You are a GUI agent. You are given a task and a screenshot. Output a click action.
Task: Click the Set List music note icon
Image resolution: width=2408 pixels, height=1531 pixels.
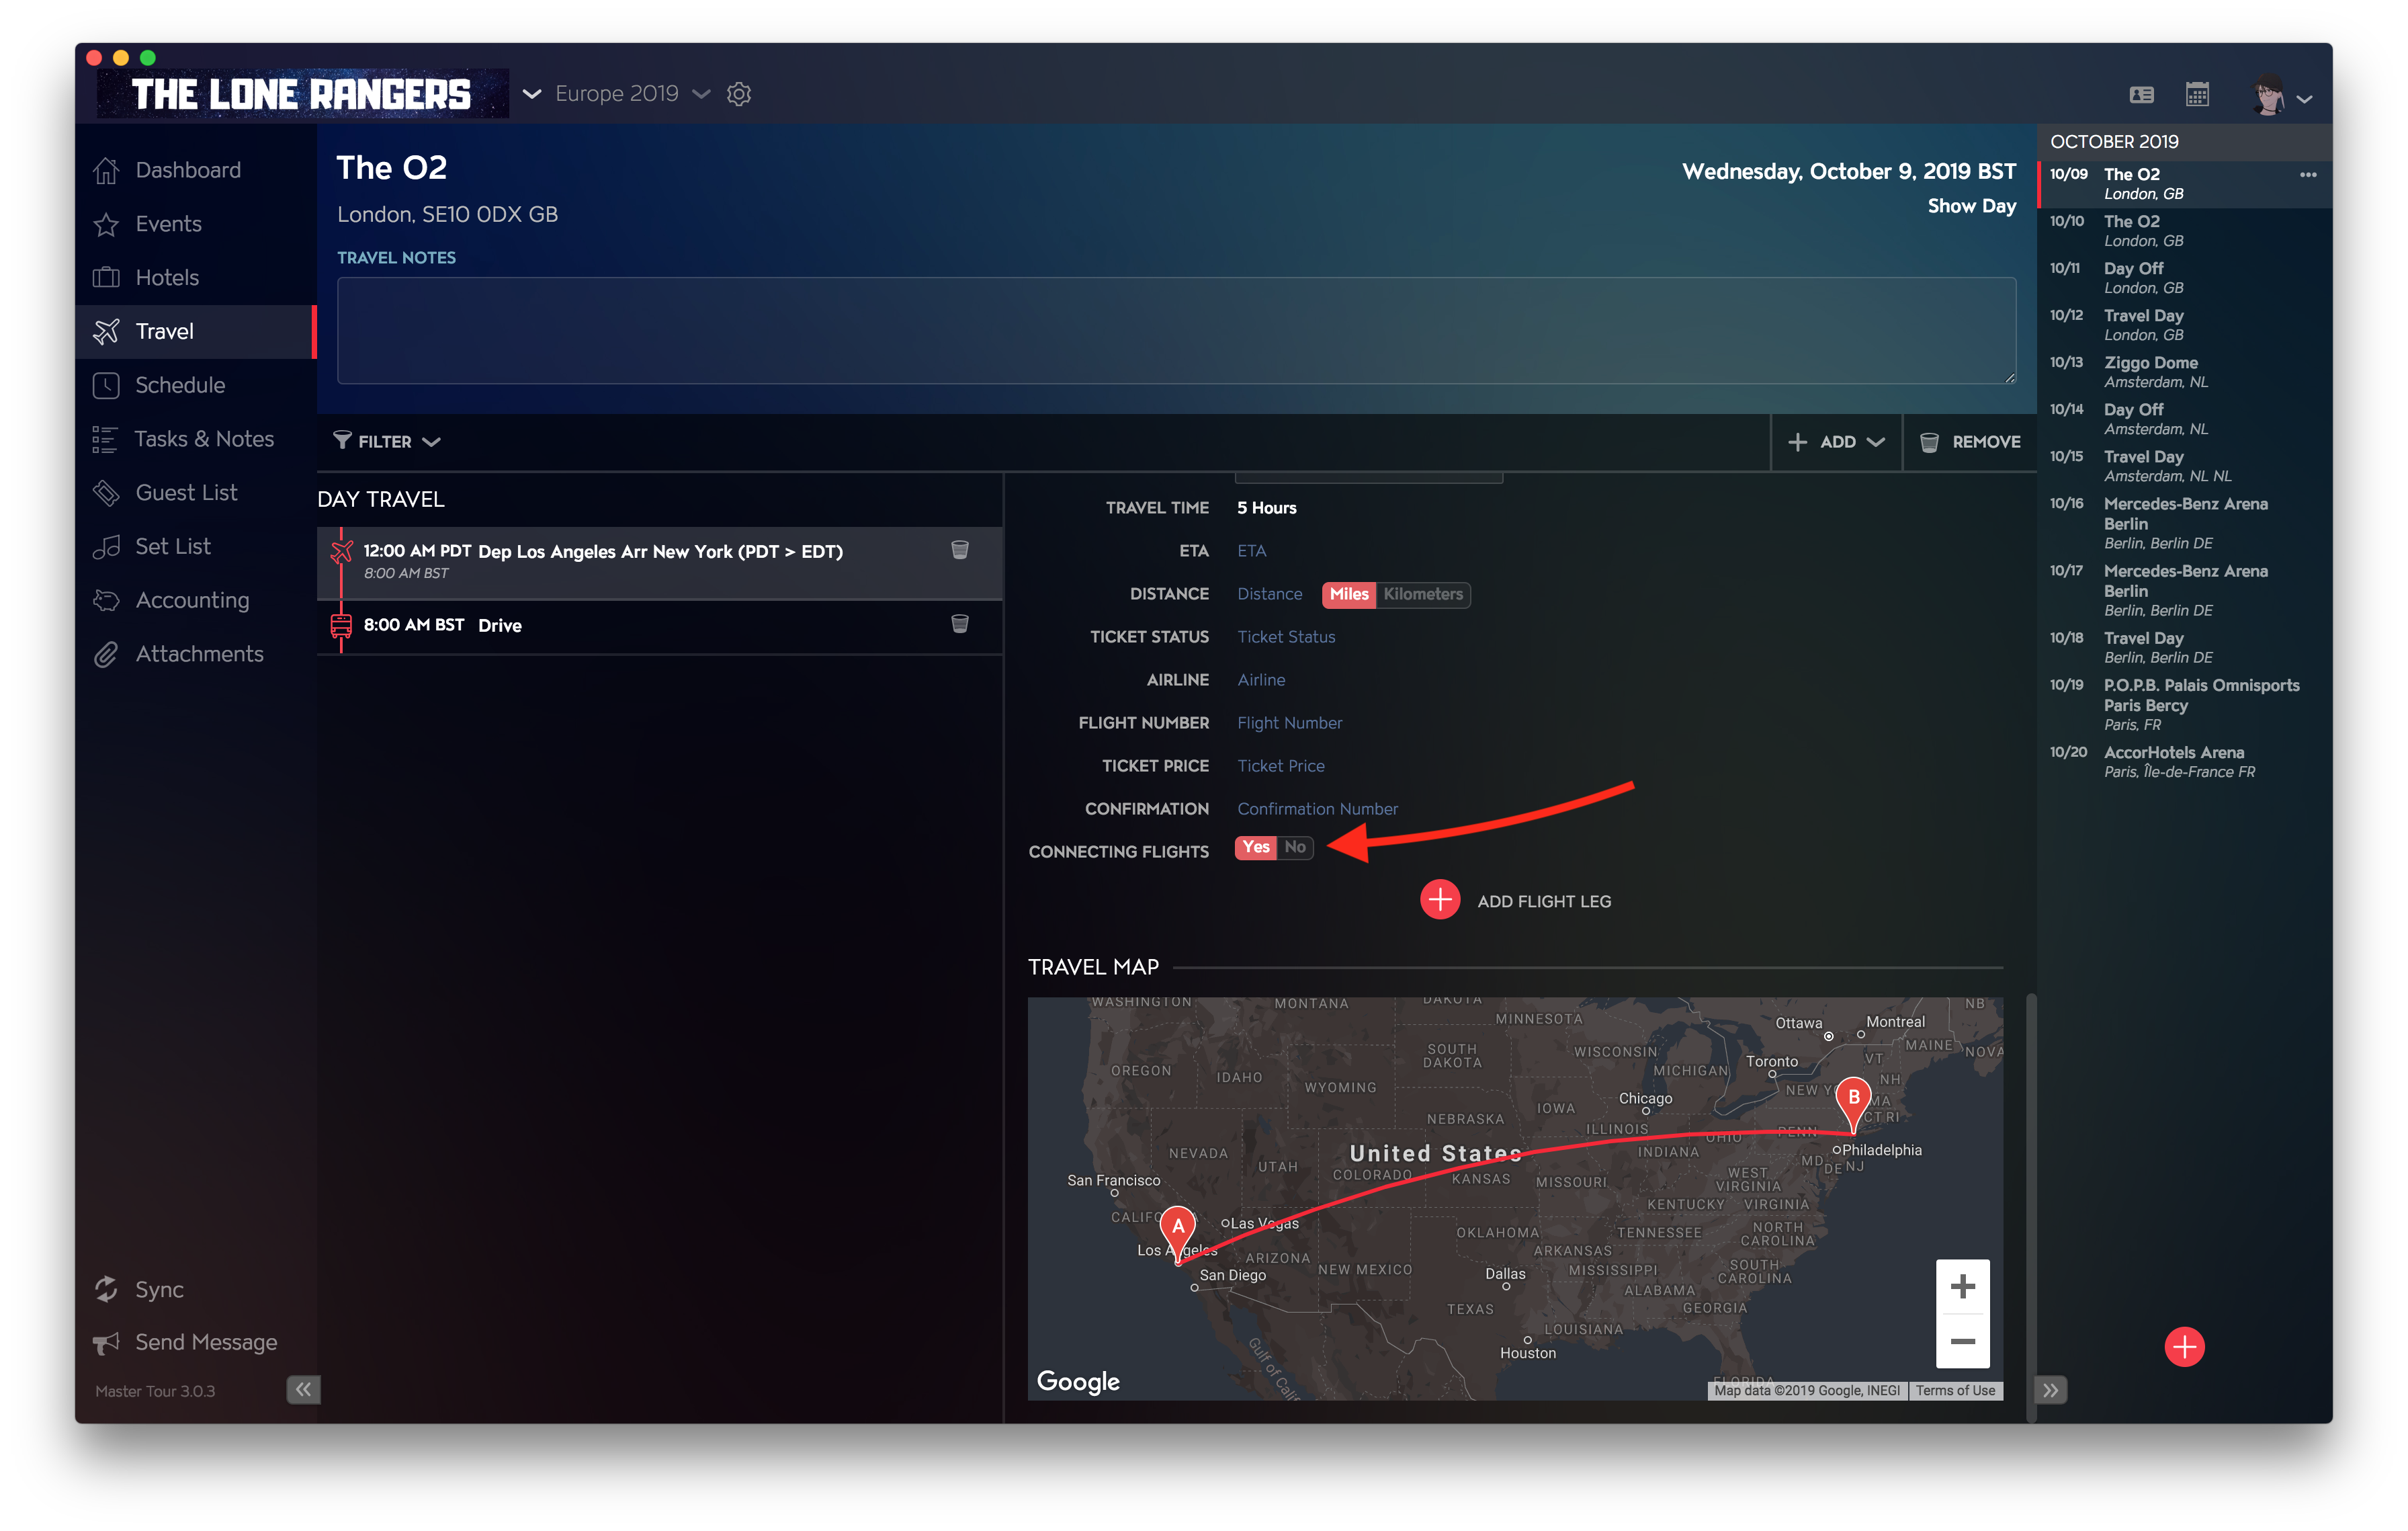point(107,546)
